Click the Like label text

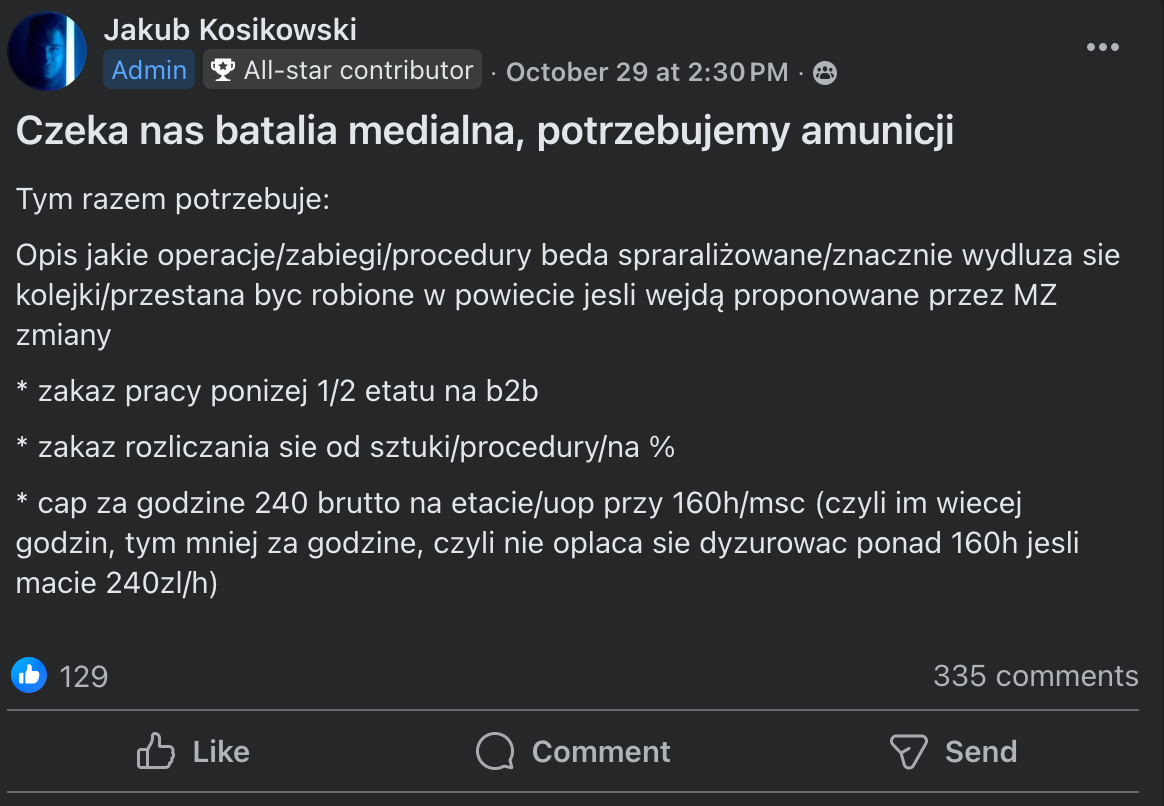[x=221, y=752]
